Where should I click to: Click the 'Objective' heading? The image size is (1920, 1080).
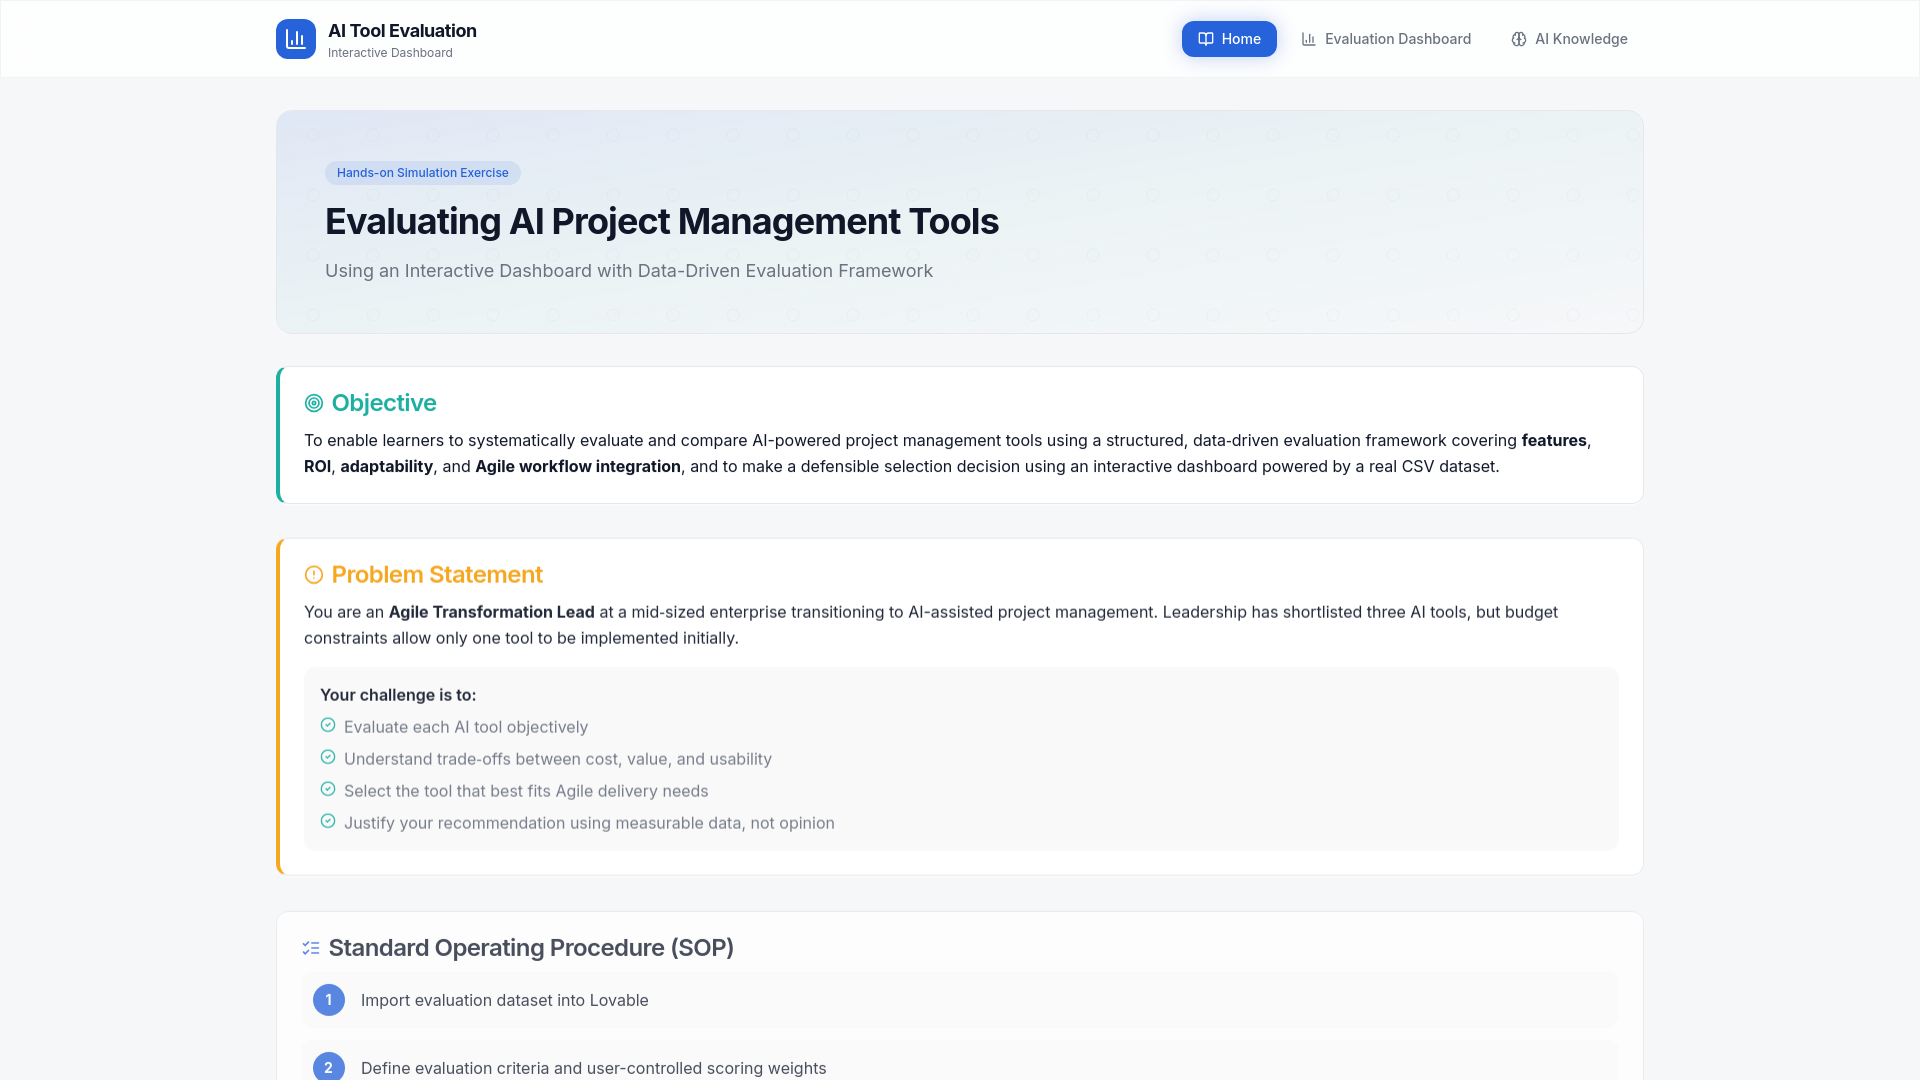coord(384,403)
